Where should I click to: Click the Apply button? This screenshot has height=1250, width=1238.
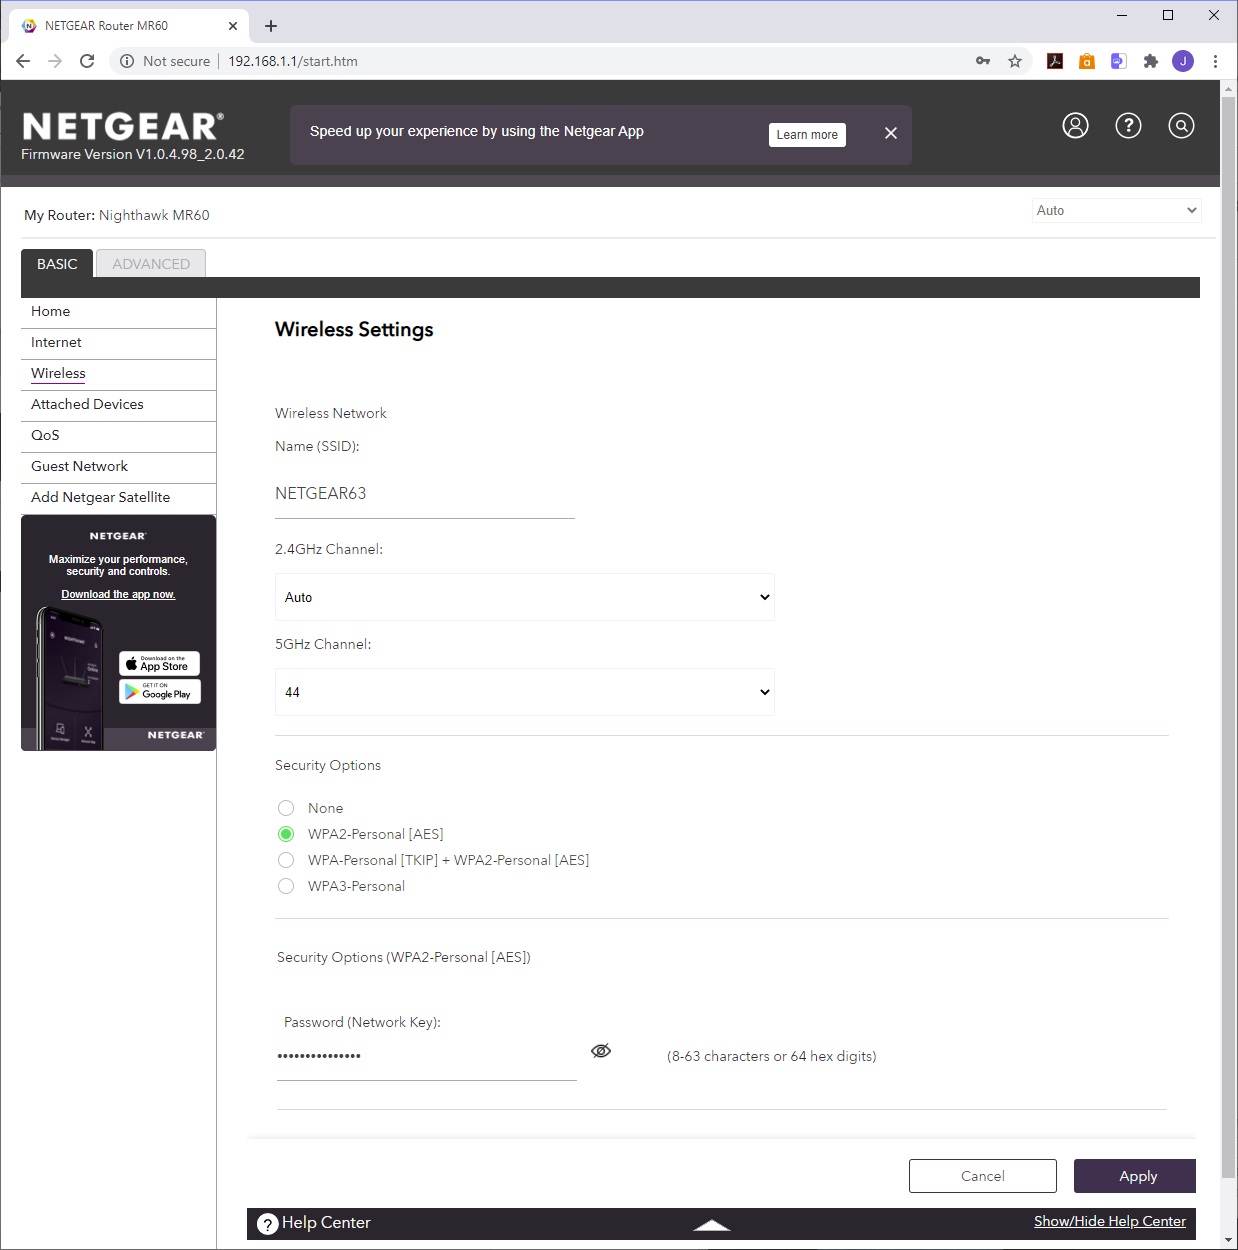click(x=1135, y=1176)
